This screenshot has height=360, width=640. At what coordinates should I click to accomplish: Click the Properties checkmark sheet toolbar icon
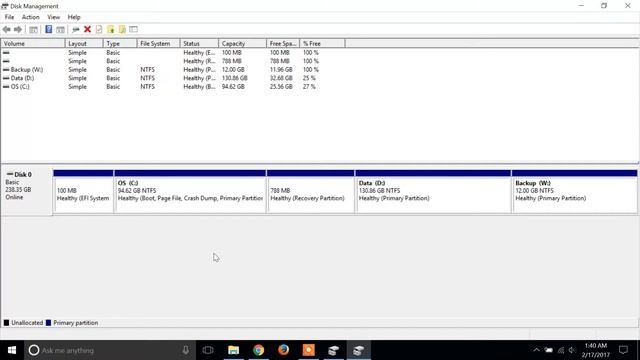[99, 29]
